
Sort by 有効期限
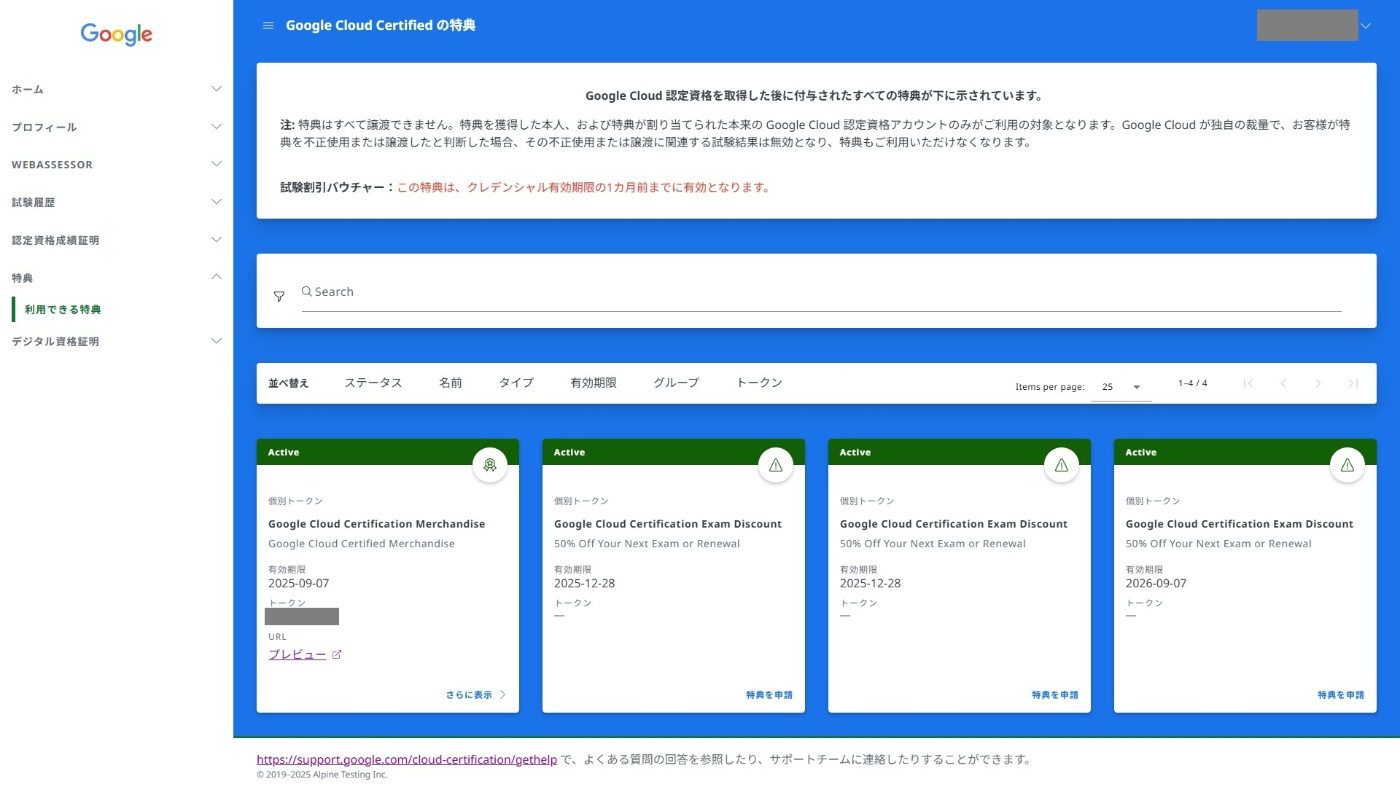(593, 383)
